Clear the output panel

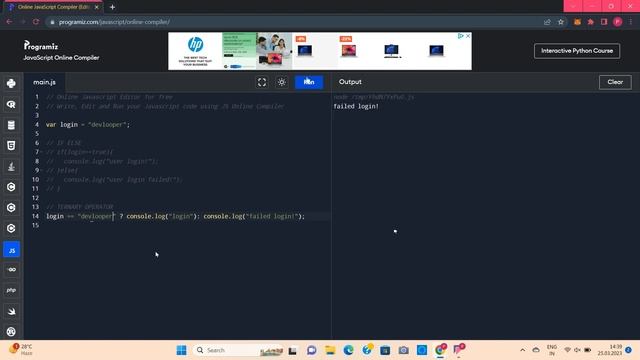tap(615, 82)
